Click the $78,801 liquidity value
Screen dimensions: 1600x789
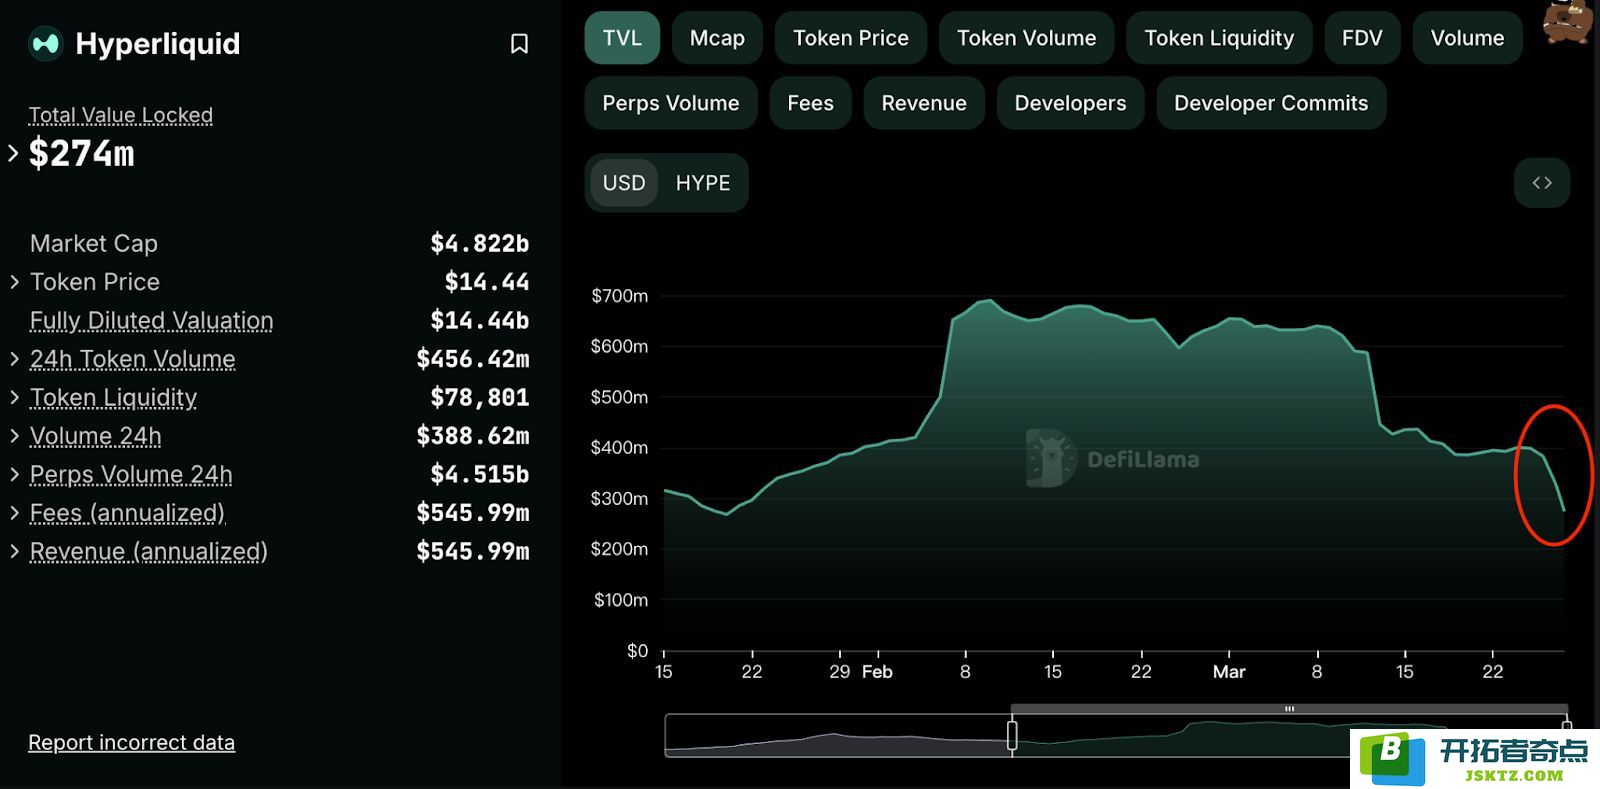click(x=479, y=398)
